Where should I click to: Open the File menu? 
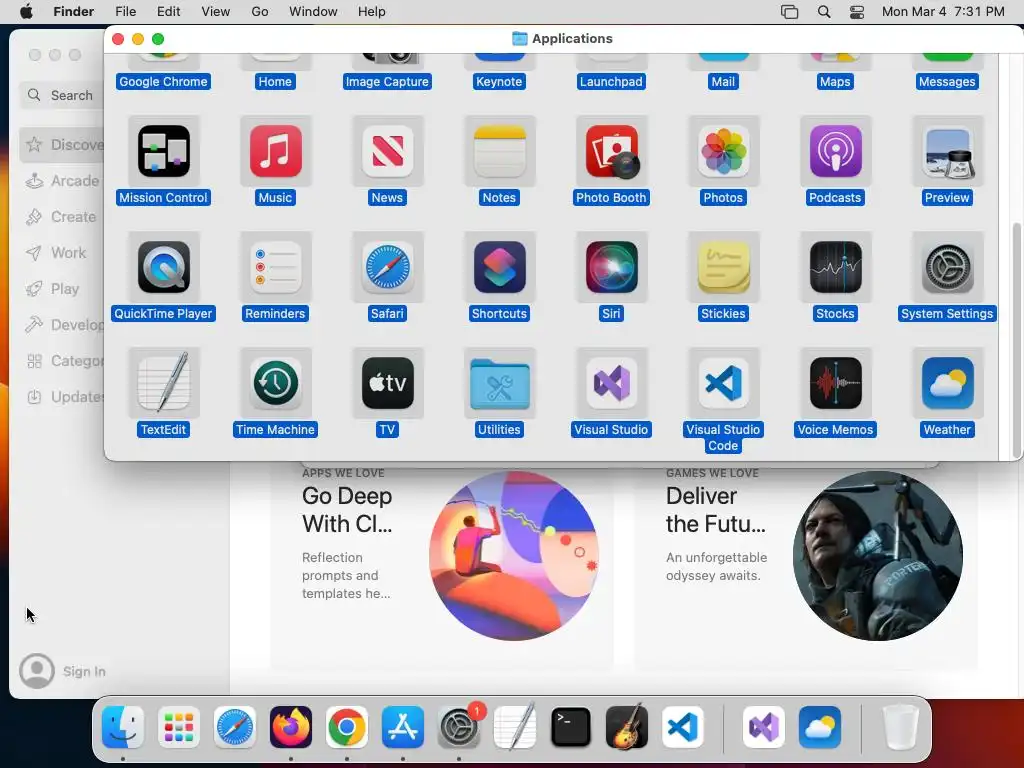click(125, 12)
